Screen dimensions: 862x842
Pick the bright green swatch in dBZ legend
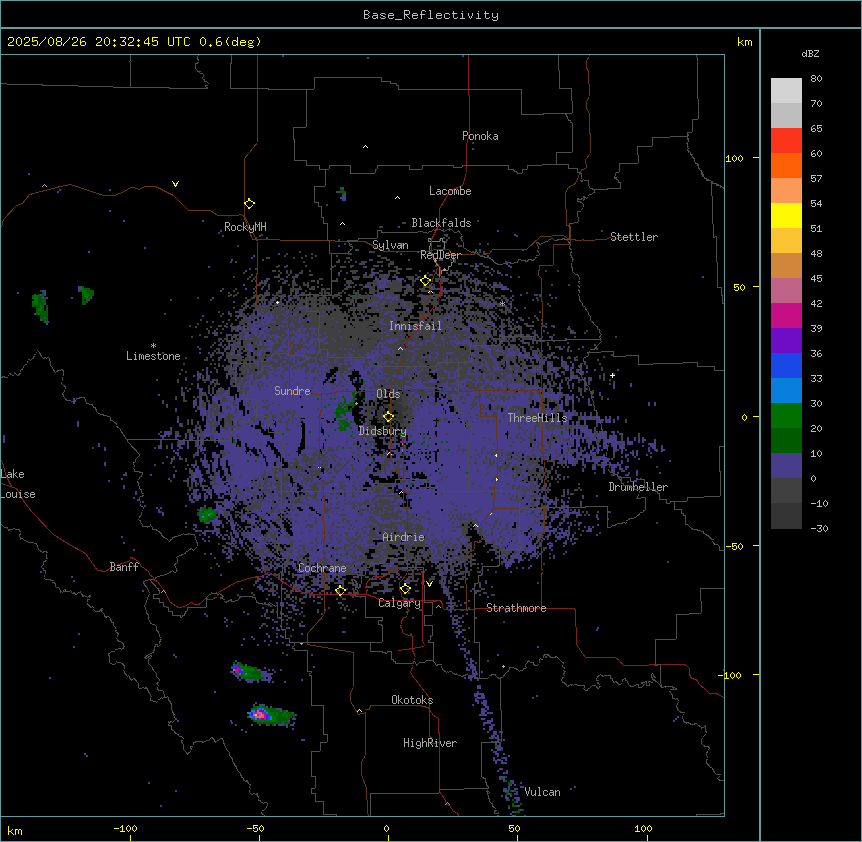pyautogui.click(x=786, y=416)
